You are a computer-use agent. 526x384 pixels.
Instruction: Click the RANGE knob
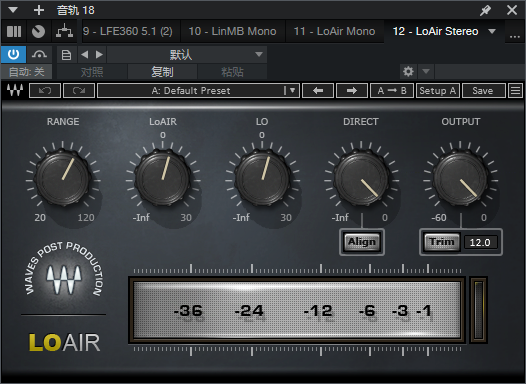[x=63, y=177]
